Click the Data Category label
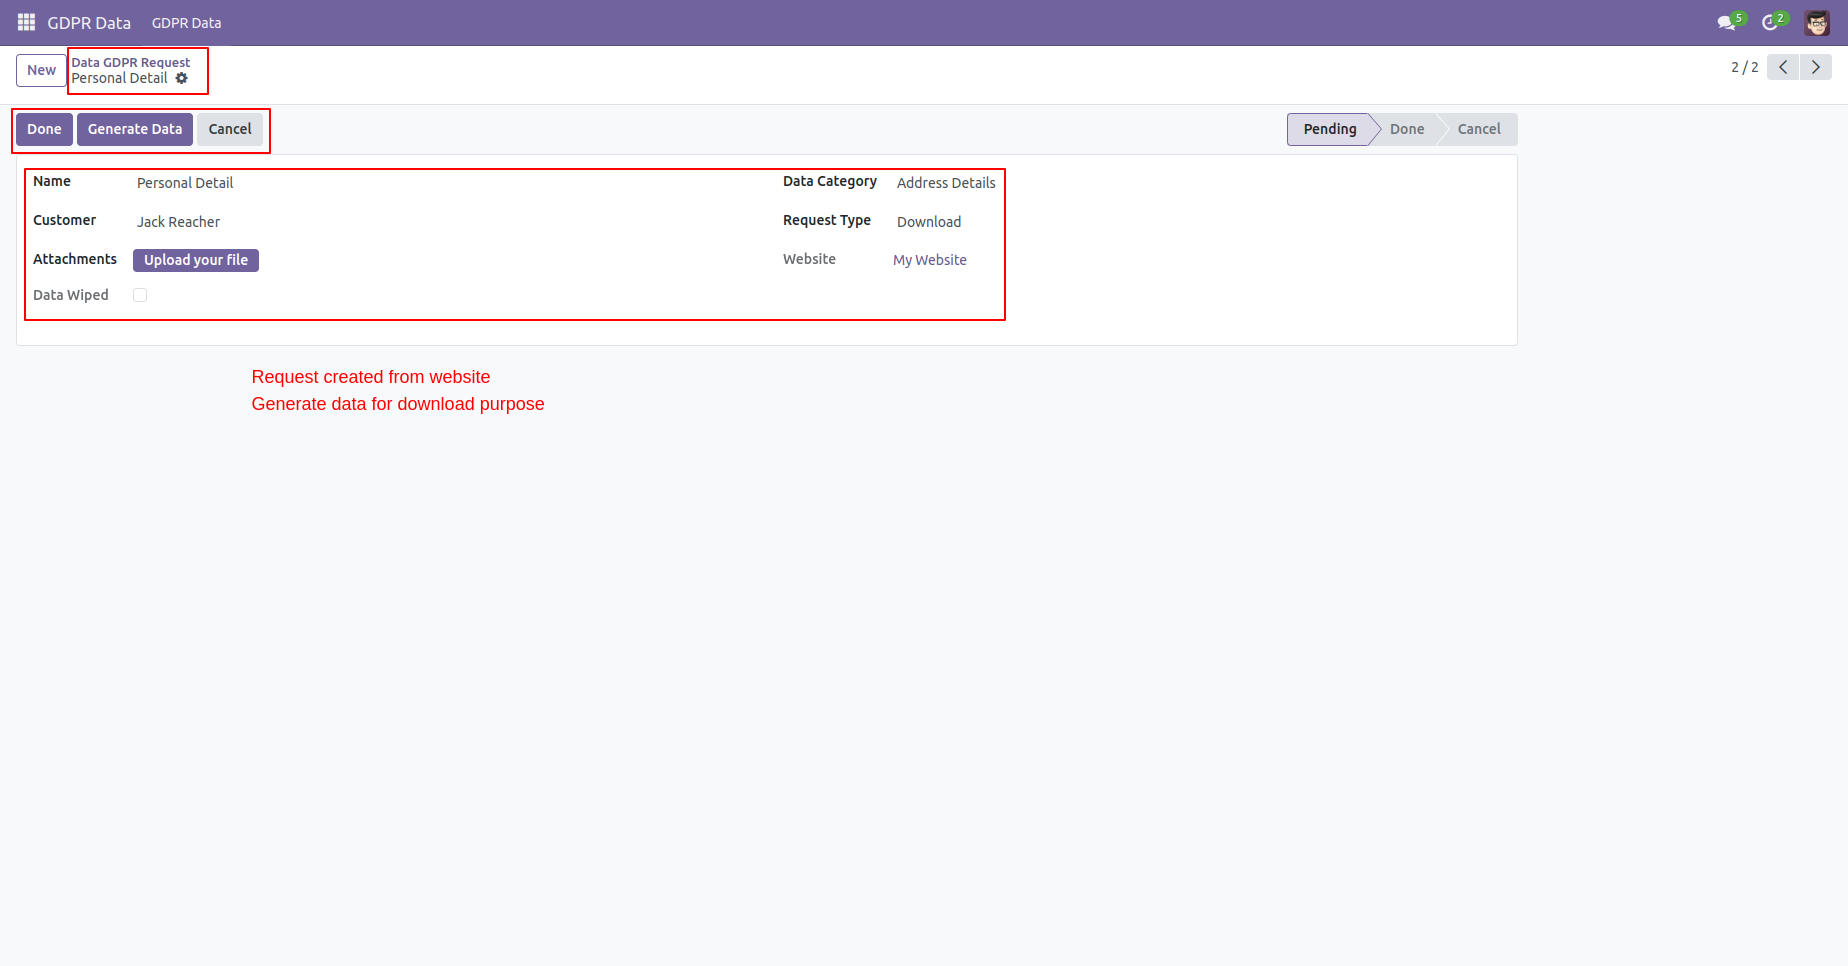1848x966 pixels. (x=830, y=181)
